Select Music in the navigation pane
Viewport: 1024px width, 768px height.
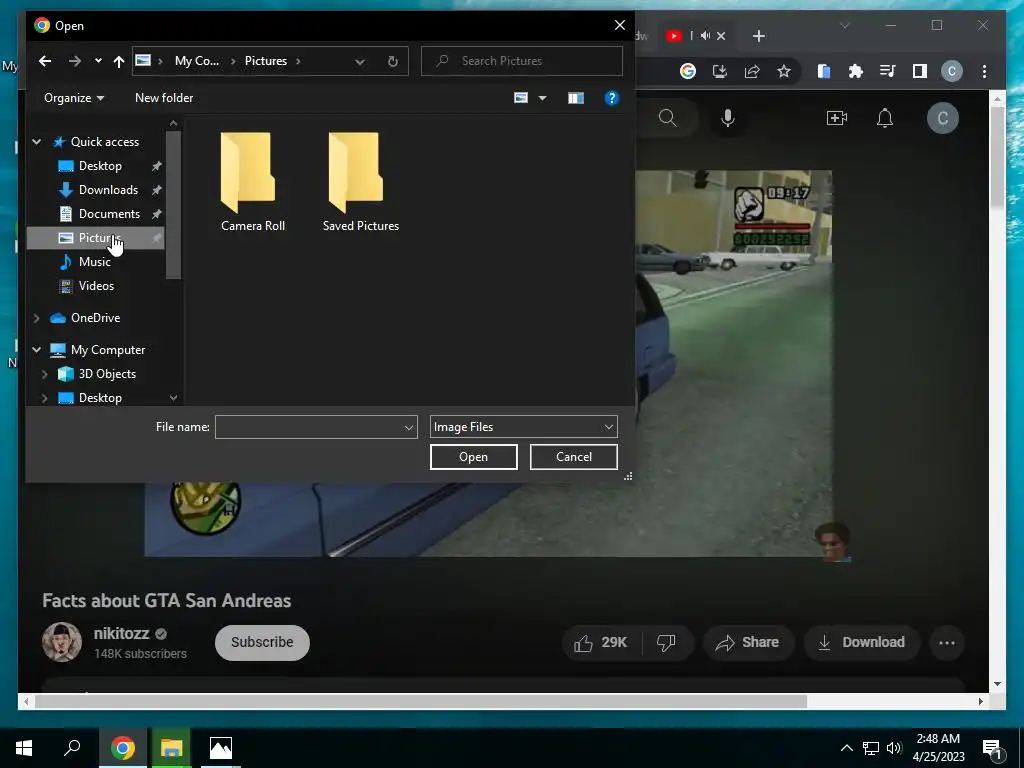coord(95,262)
